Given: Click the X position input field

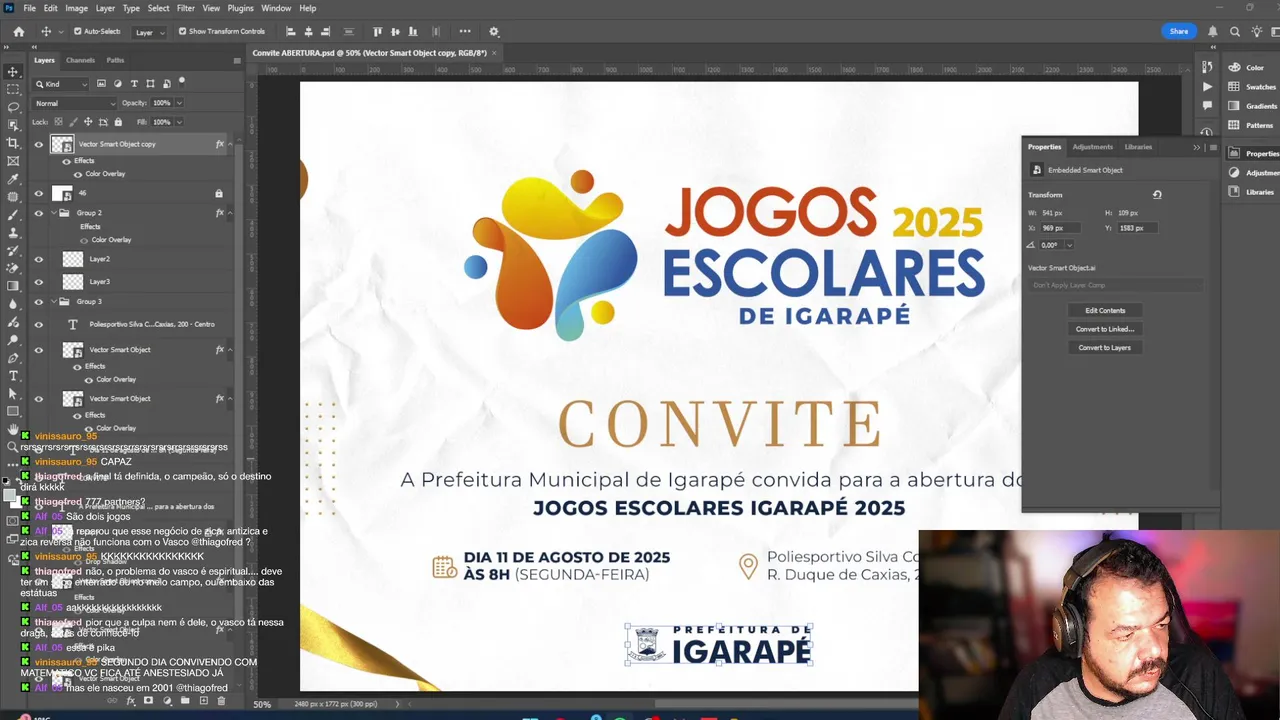Looking at the screenshot, I should (1061, 228).
